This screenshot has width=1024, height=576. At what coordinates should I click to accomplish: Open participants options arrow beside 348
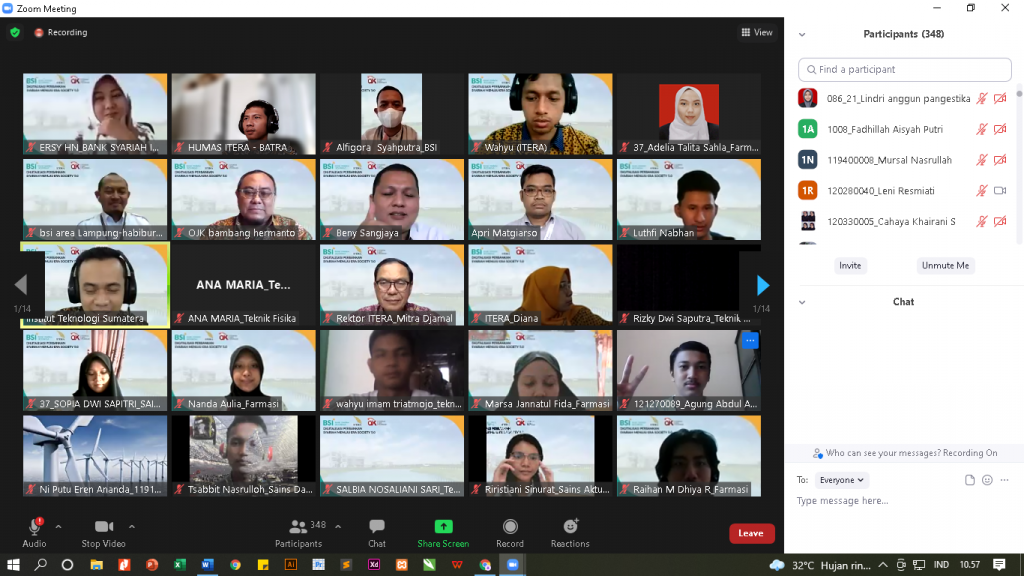pyautogui.click(x=338, y=526)
